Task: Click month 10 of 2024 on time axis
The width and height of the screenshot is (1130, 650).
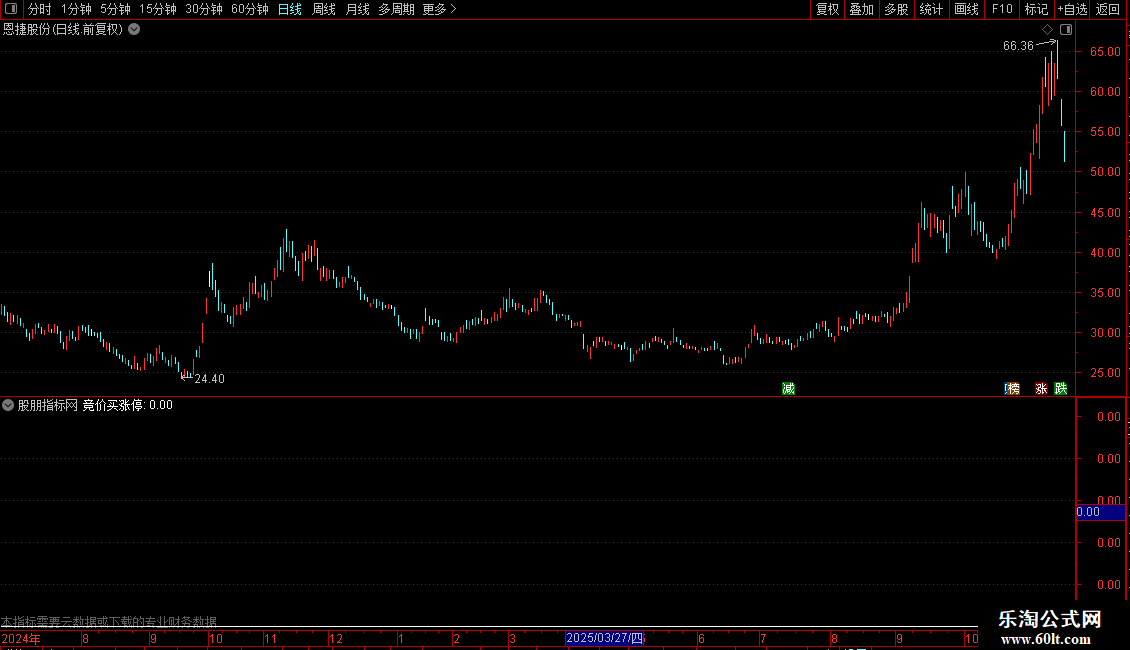Action: 215,638
